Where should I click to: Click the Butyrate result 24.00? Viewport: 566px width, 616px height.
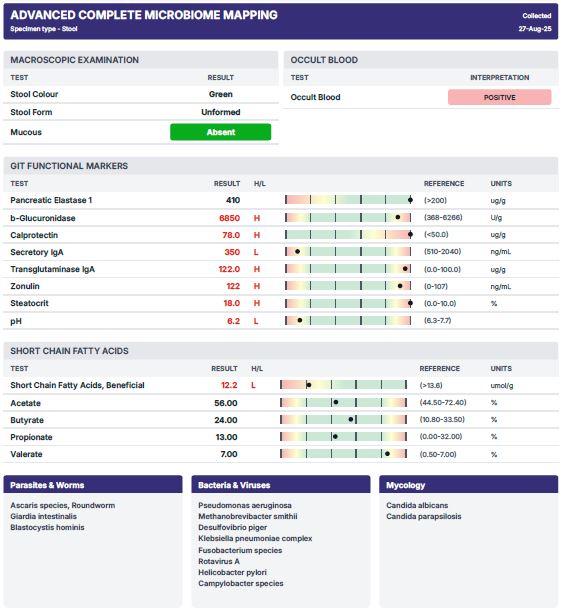click(x=226, y=420)
